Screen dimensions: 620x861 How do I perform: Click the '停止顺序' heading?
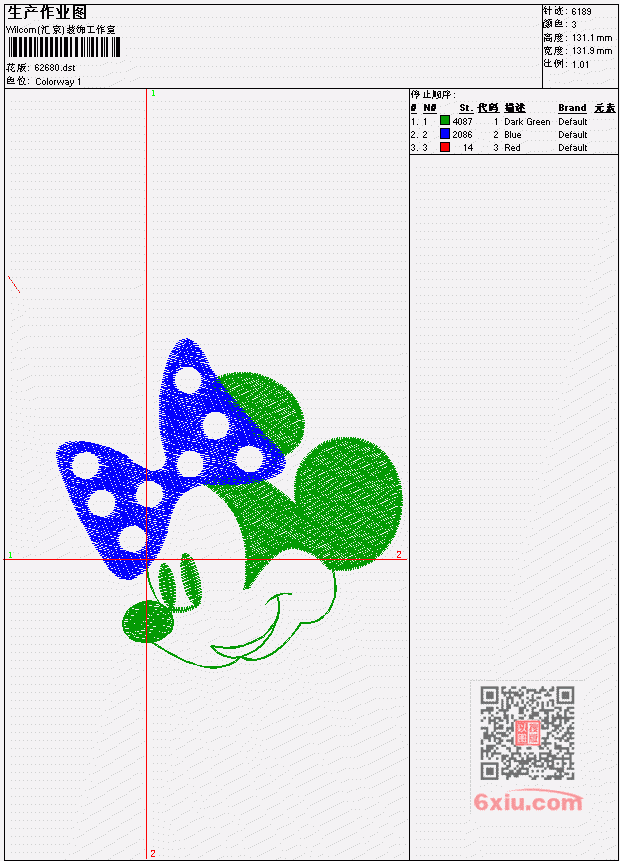click(433, 94)
